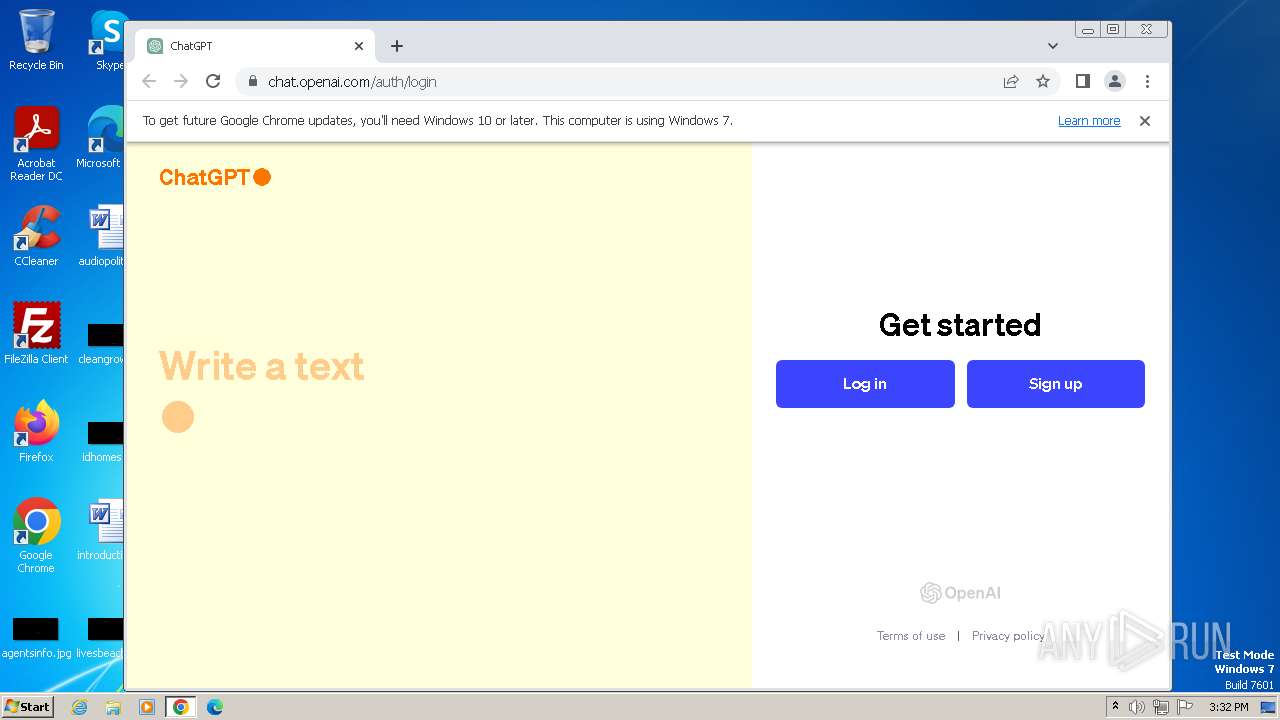Click the Chrome taskbar button

181,707
